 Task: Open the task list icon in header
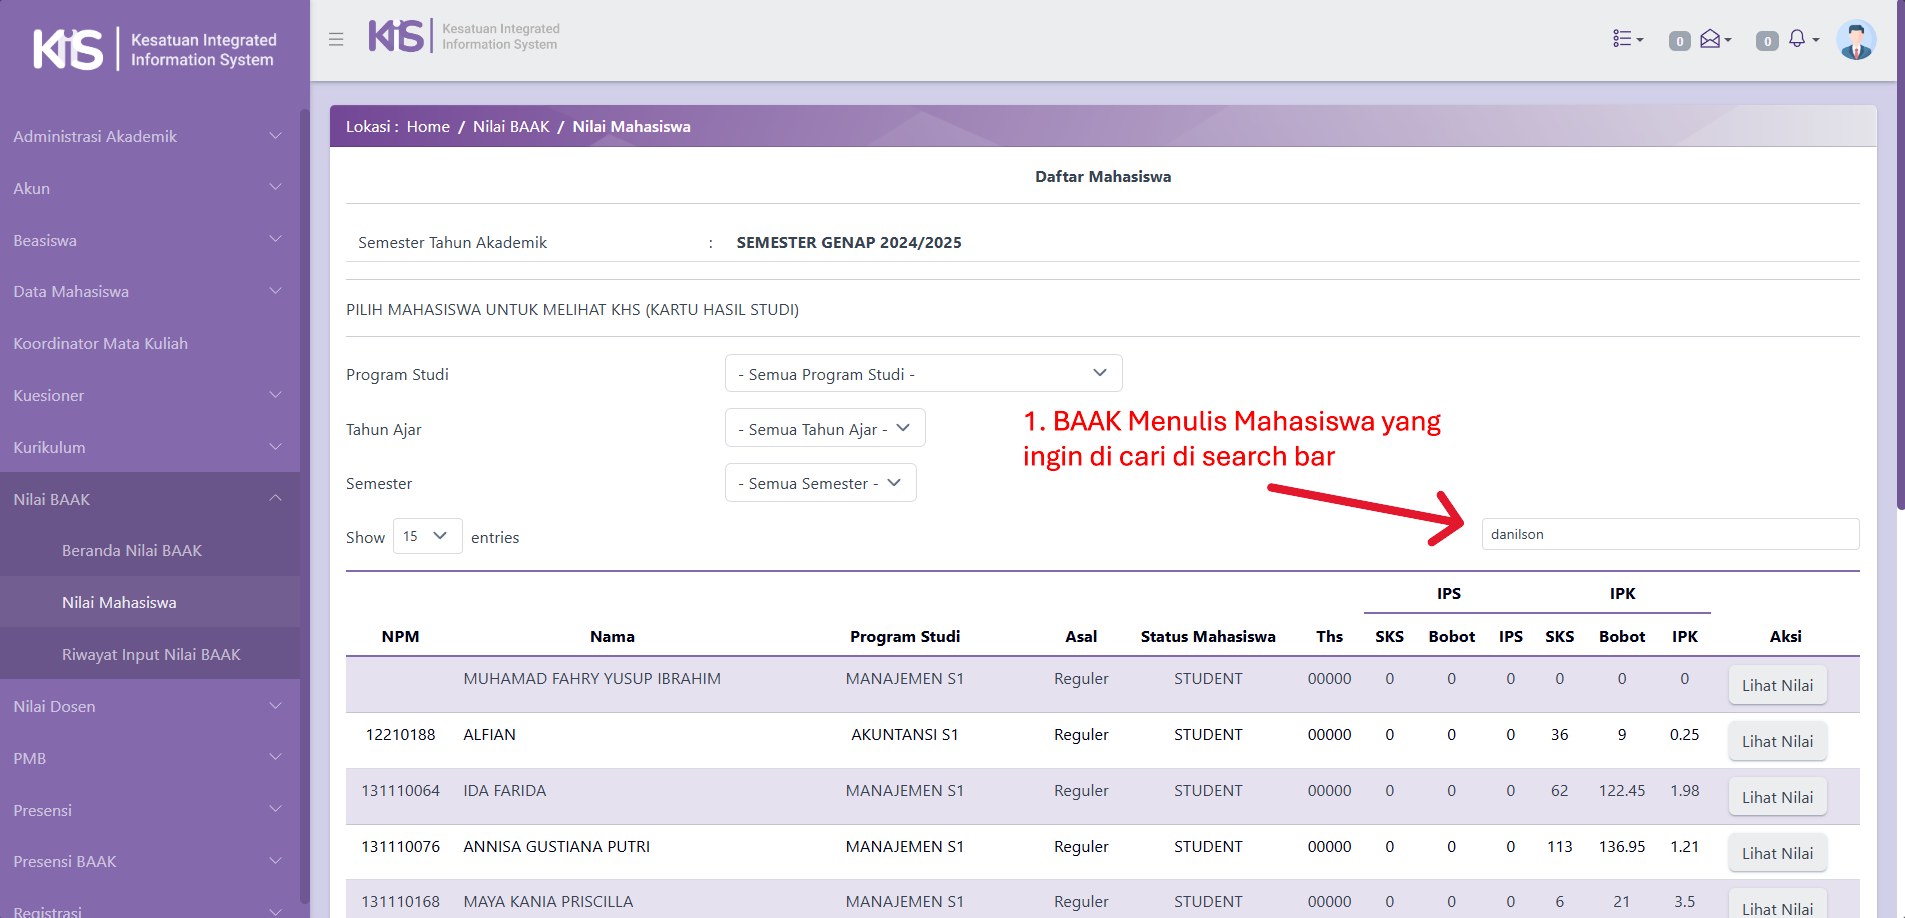1627,39
